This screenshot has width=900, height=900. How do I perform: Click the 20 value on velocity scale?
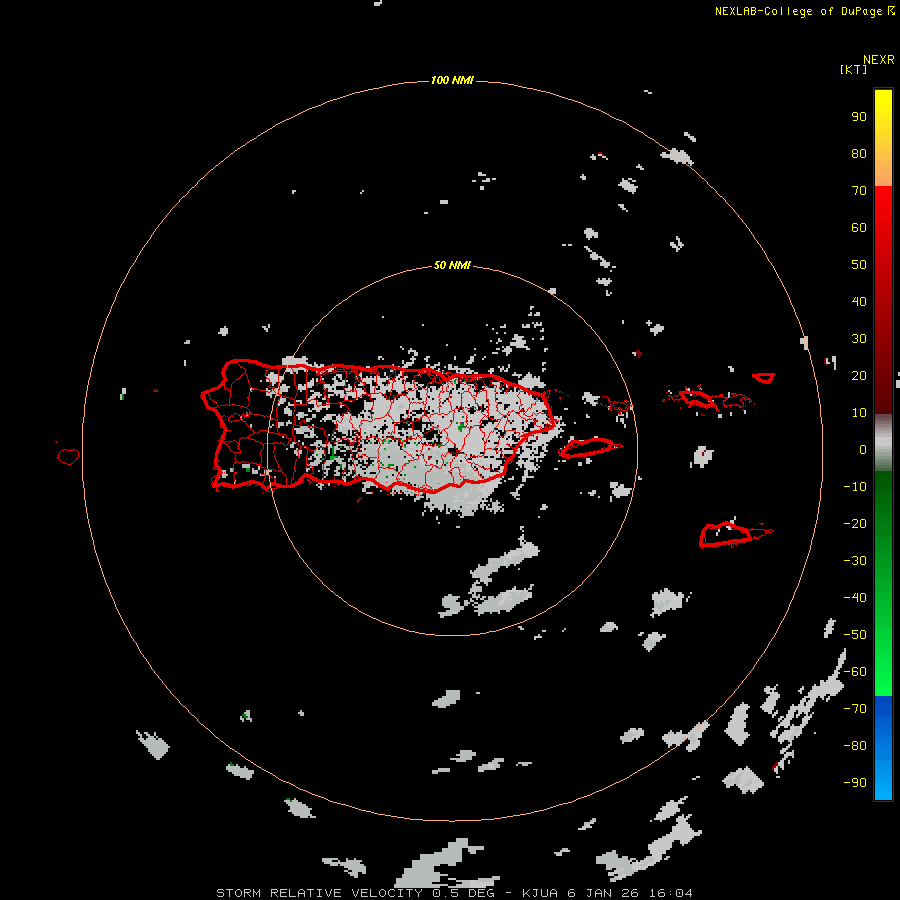click(859, 375)
